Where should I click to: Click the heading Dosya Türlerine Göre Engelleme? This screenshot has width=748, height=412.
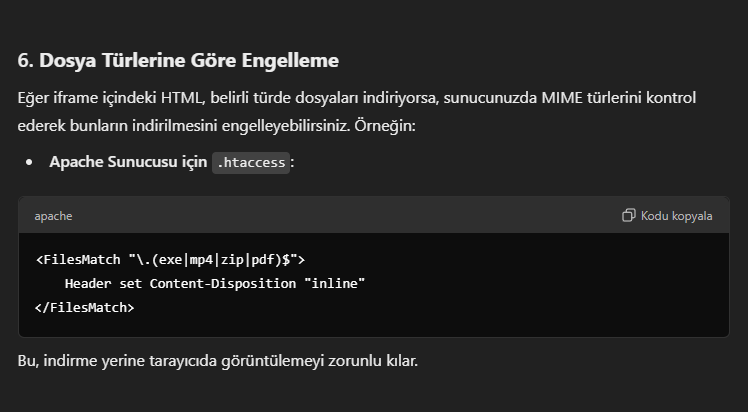tap(178, 61)
